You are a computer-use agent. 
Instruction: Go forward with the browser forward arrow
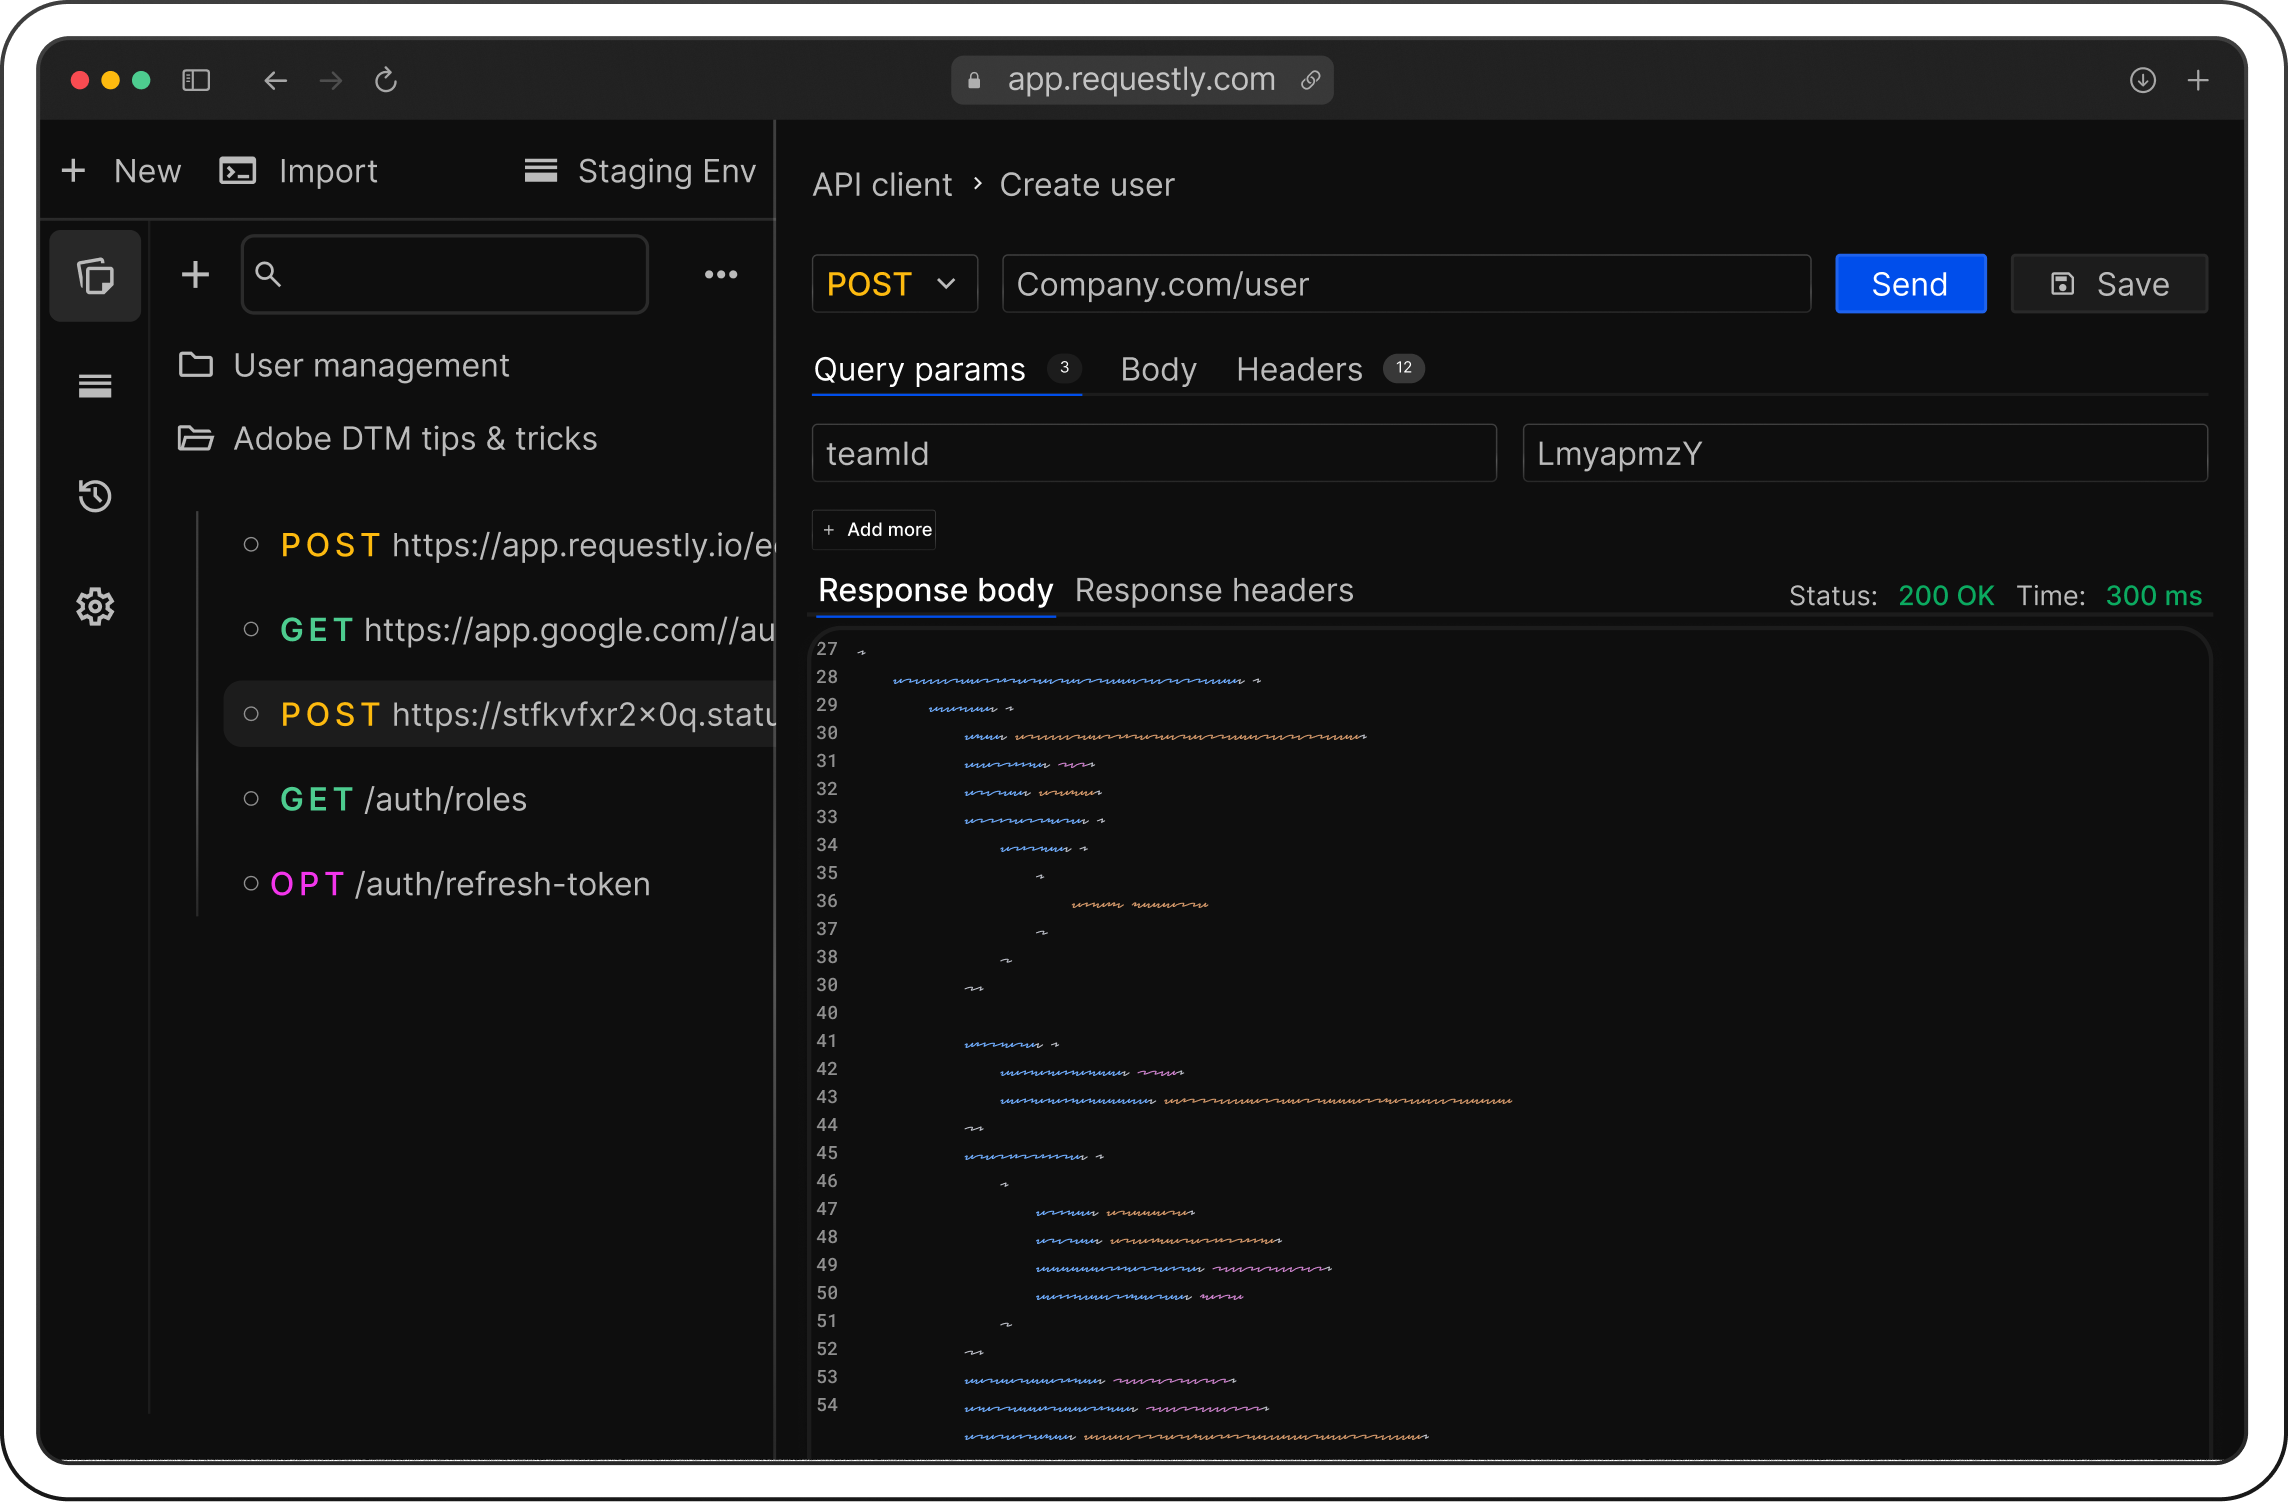[331, 80]
